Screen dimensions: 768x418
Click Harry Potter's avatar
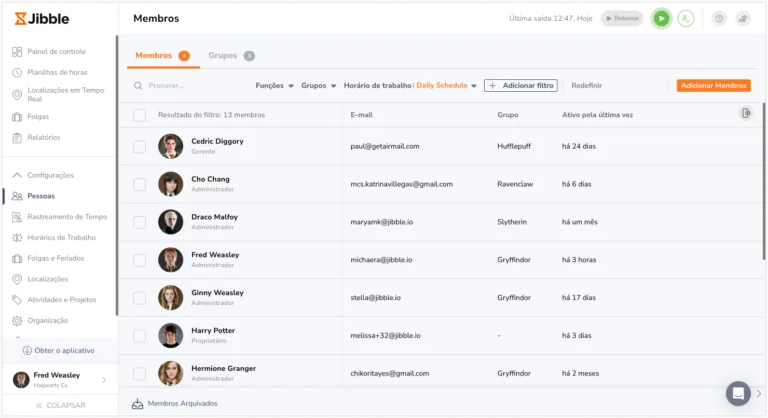pos(170,336)
